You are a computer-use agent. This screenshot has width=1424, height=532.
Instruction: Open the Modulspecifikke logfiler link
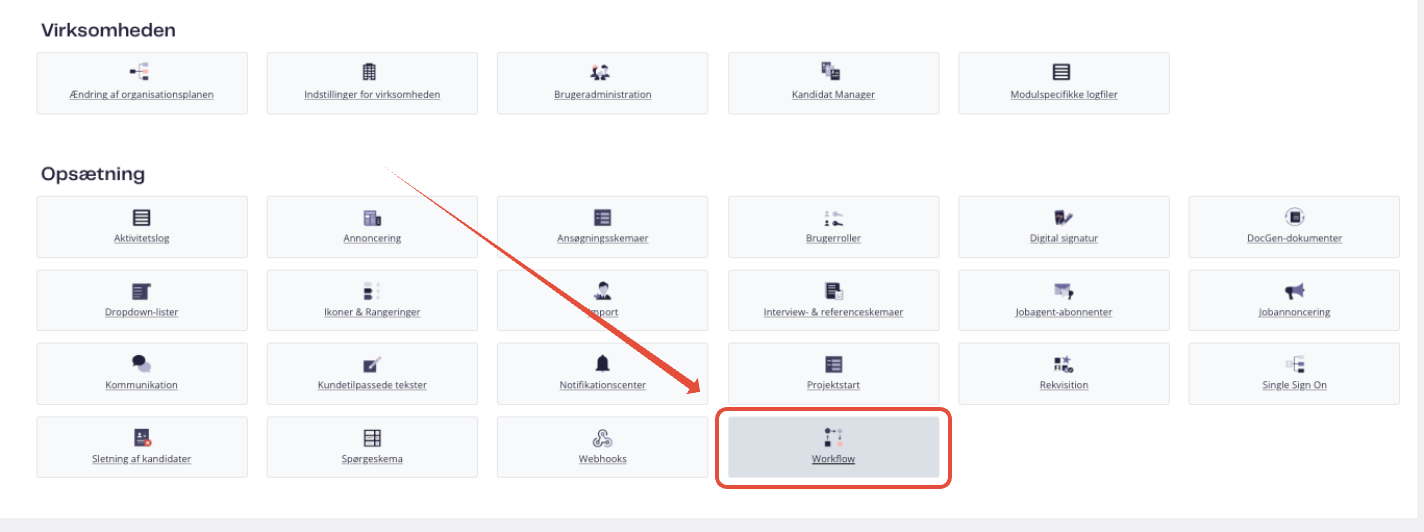coord(1063,95)
